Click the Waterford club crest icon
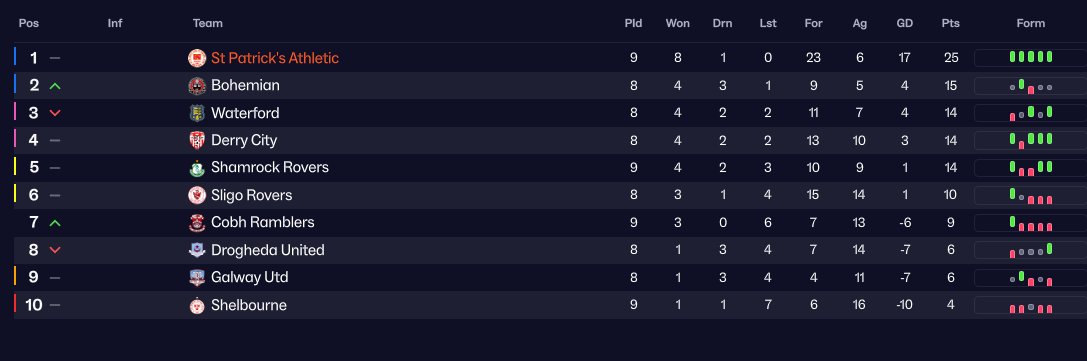Viewport: 1087px width, 361px height. coord(198,113)
